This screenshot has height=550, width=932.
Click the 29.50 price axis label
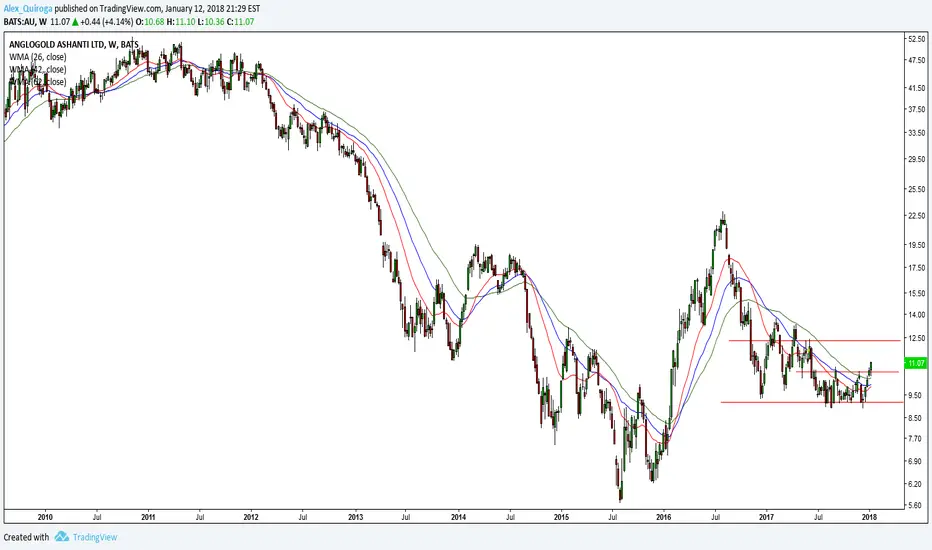click(x=916, y=159)
